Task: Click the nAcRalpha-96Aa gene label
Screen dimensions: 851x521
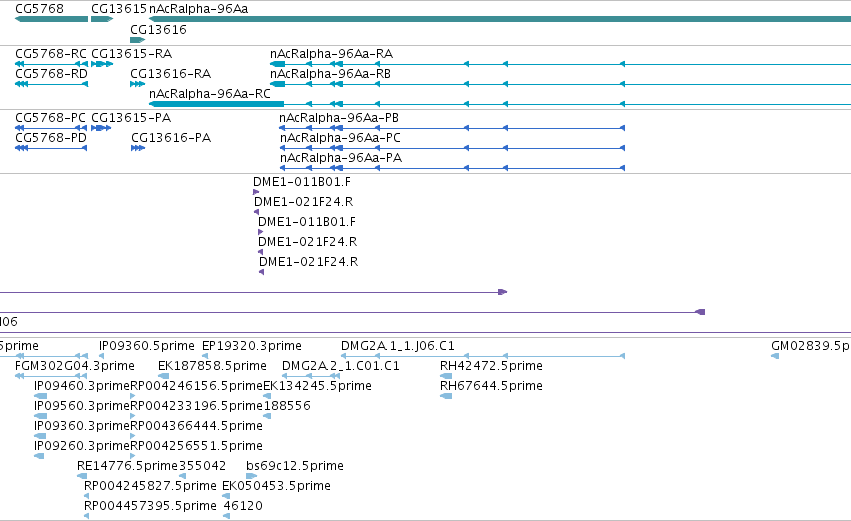Action: tap(199, 9)
